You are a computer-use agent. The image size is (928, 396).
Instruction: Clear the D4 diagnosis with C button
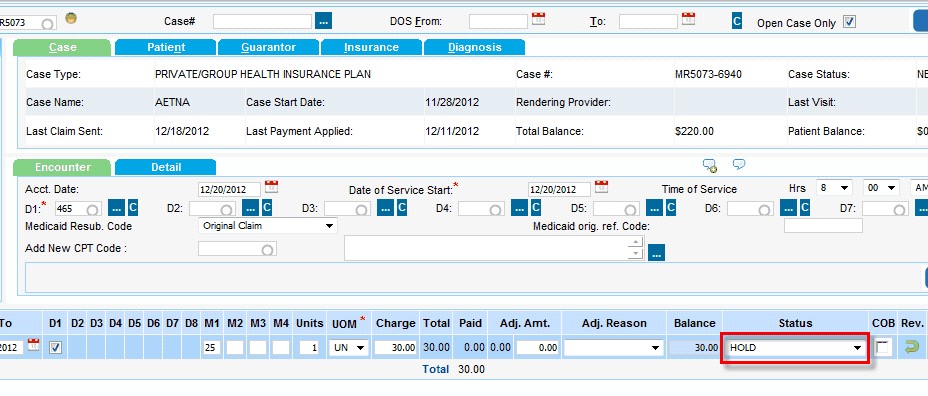point(536,208)
